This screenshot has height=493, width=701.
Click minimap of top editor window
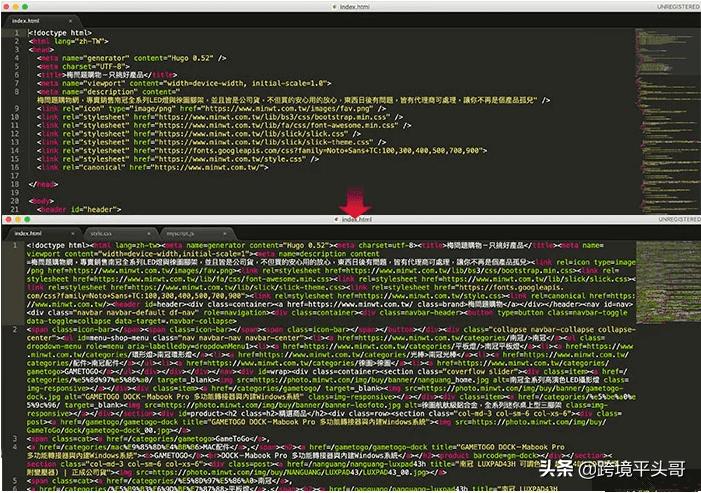(667, 121)
